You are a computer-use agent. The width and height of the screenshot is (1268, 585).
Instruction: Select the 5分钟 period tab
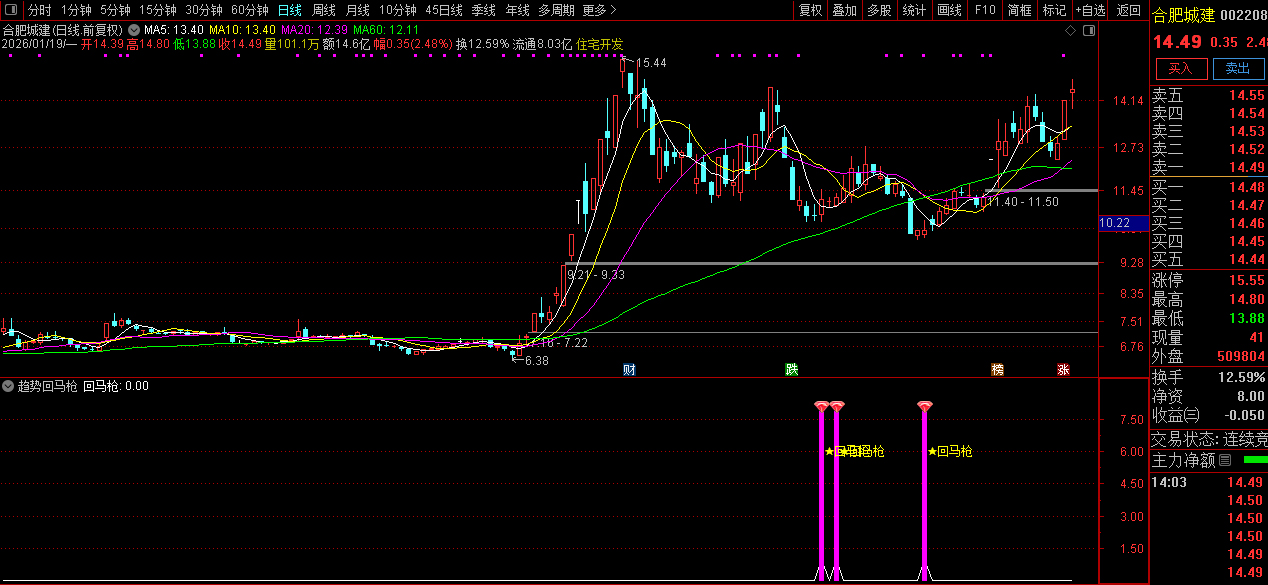tap(115, 10)
